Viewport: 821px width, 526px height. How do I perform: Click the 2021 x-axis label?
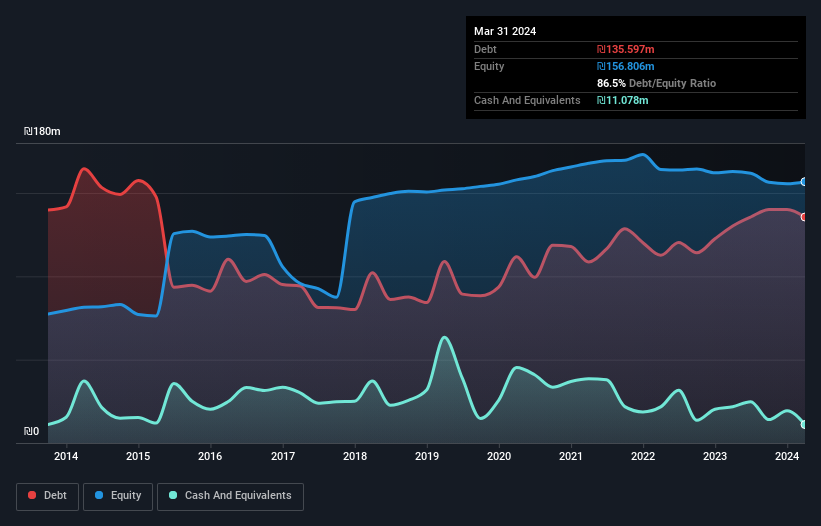571,456
